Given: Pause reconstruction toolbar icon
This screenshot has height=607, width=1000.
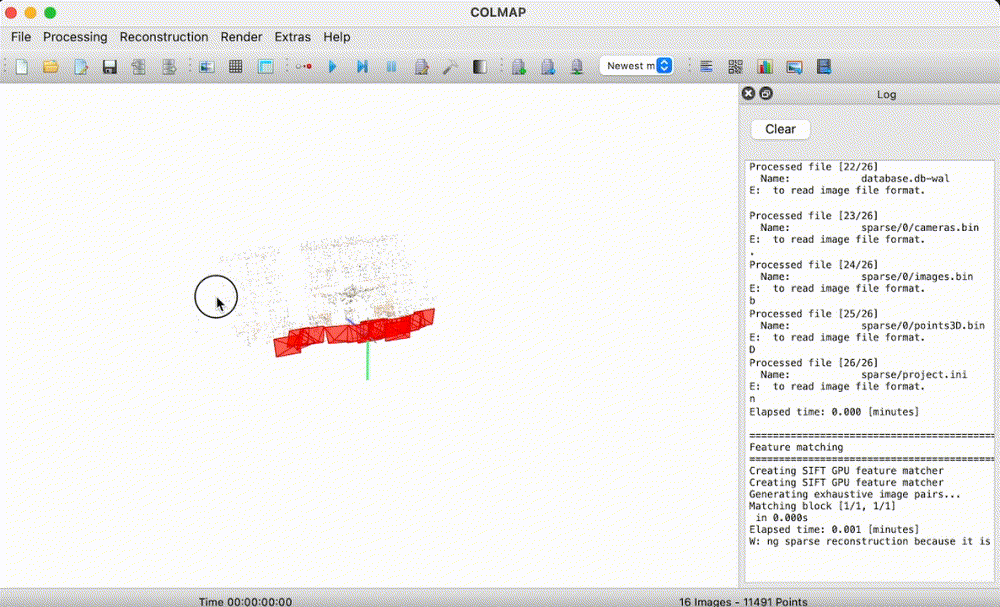Looking at the screenshot, I should pyautogui.click(x=392, y=66).
